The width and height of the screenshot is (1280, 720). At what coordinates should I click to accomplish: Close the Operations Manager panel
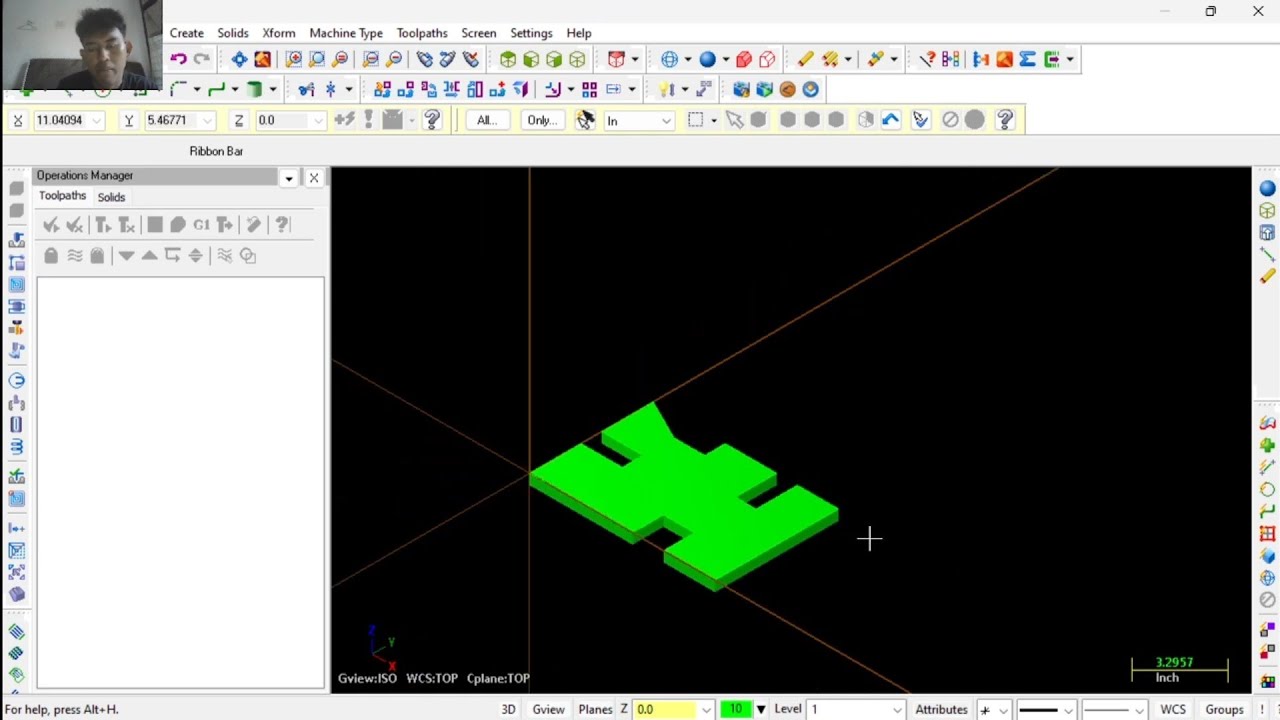point(314,178)
